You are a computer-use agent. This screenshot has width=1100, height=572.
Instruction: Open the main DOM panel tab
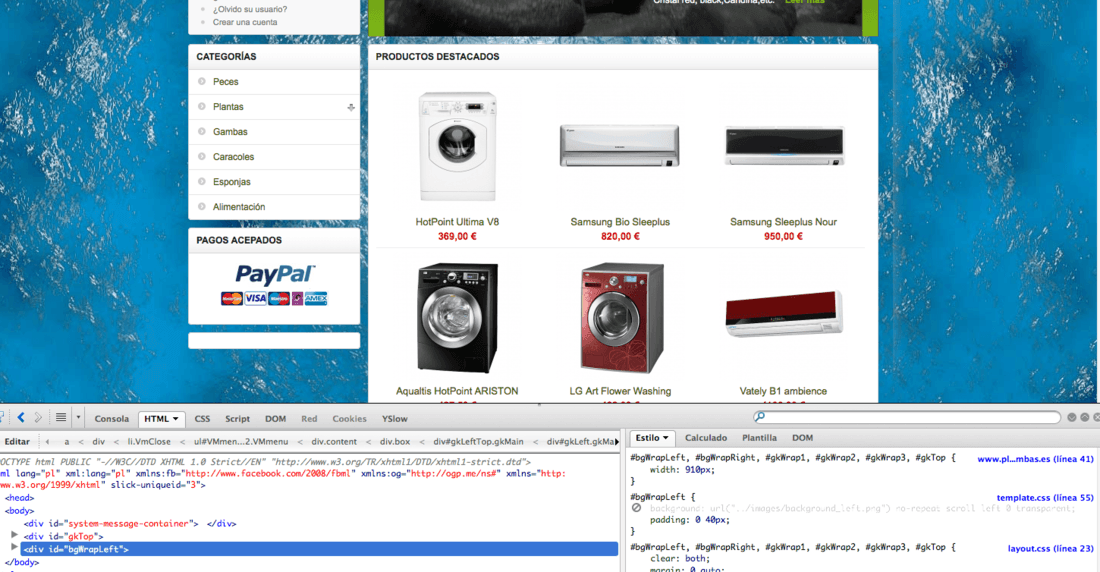click(275, 419)
